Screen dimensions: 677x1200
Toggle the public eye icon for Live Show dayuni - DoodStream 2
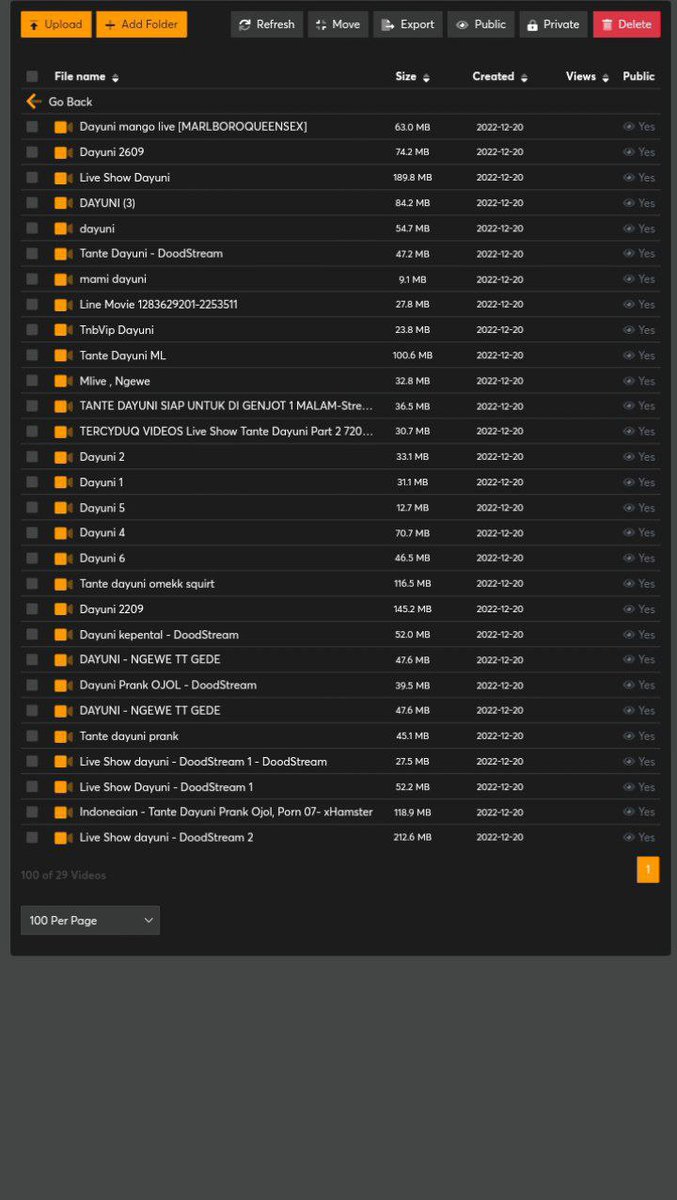629,837
